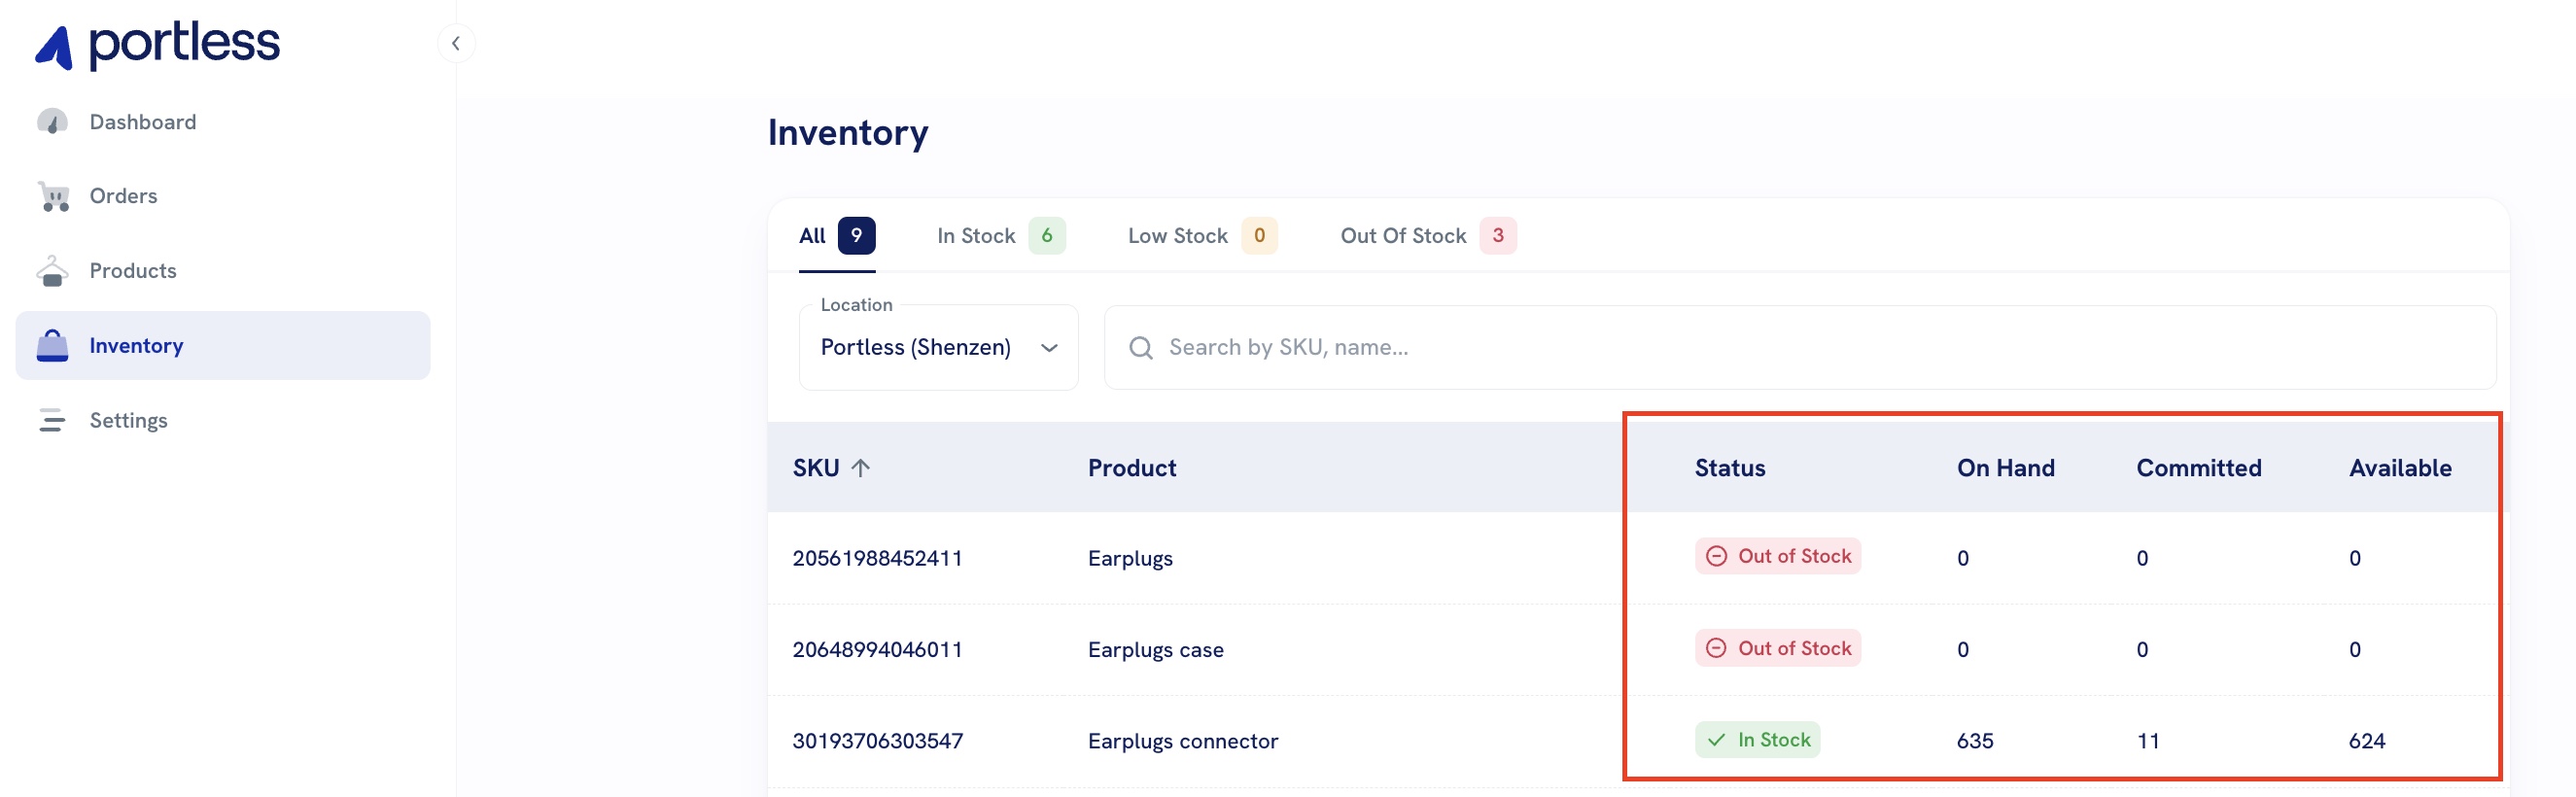
Task: Open Settings in the sidebar
Action: 128,420
